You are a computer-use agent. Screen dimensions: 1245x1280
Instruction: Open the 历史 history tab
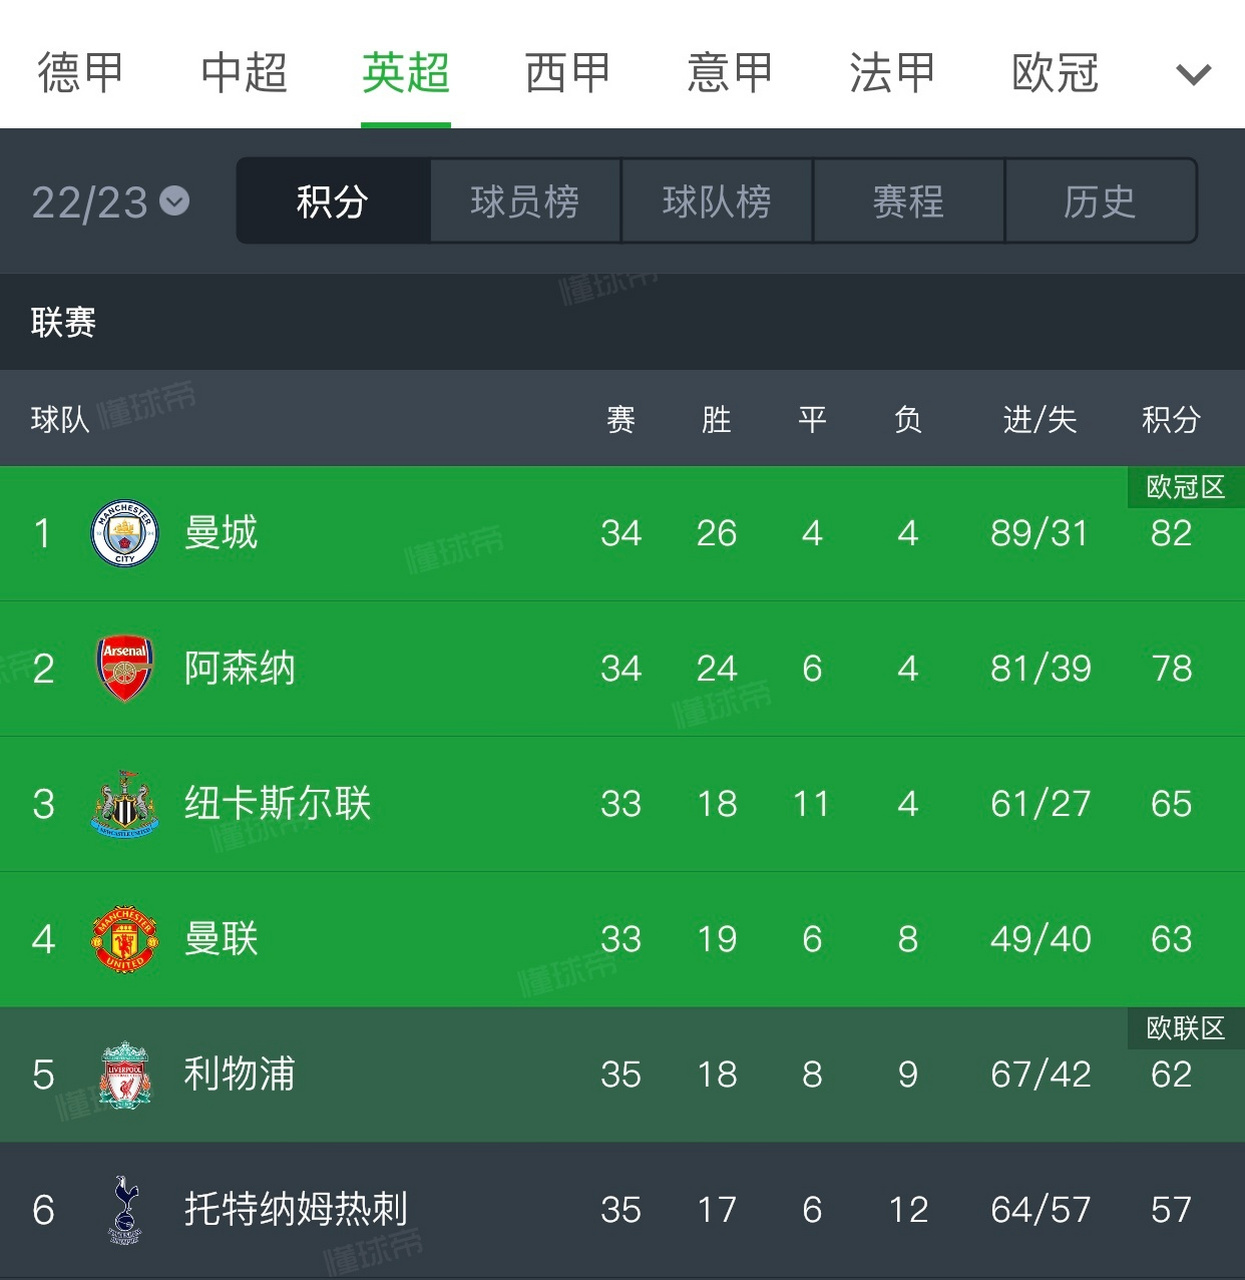[x=1100, y=201]
